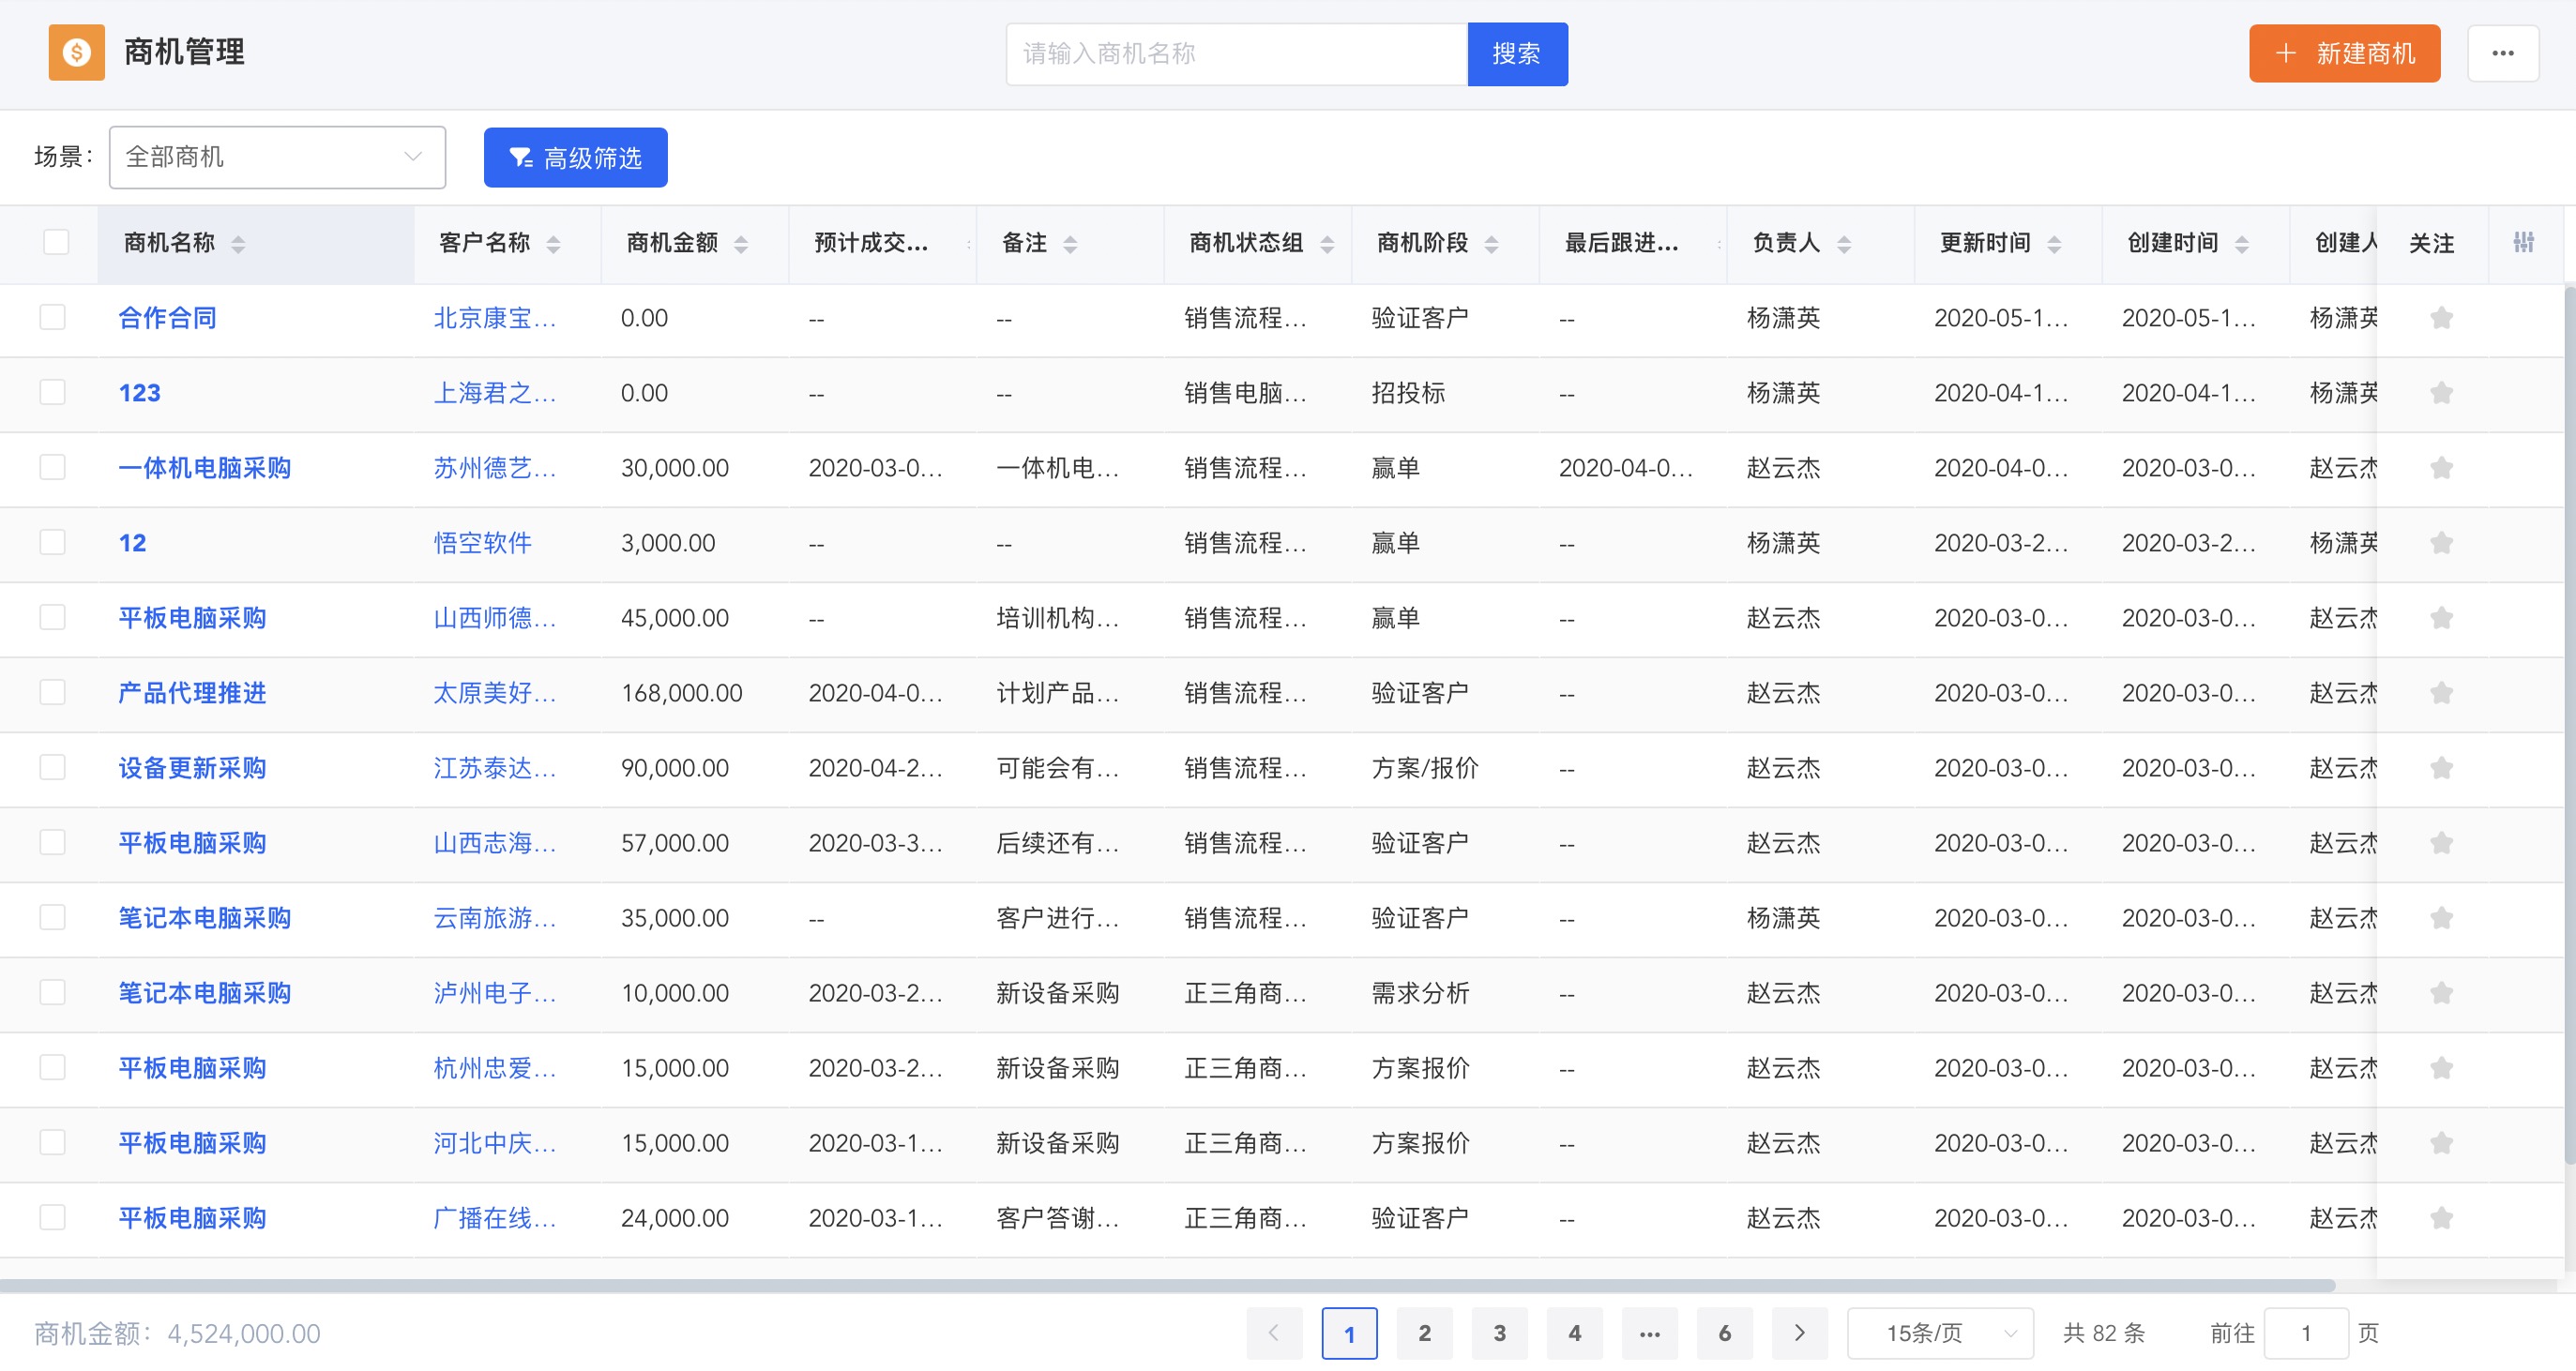Go to page 3 in pagination
Viewport: 2576px width, 1371px height.
(1499, 1333)
